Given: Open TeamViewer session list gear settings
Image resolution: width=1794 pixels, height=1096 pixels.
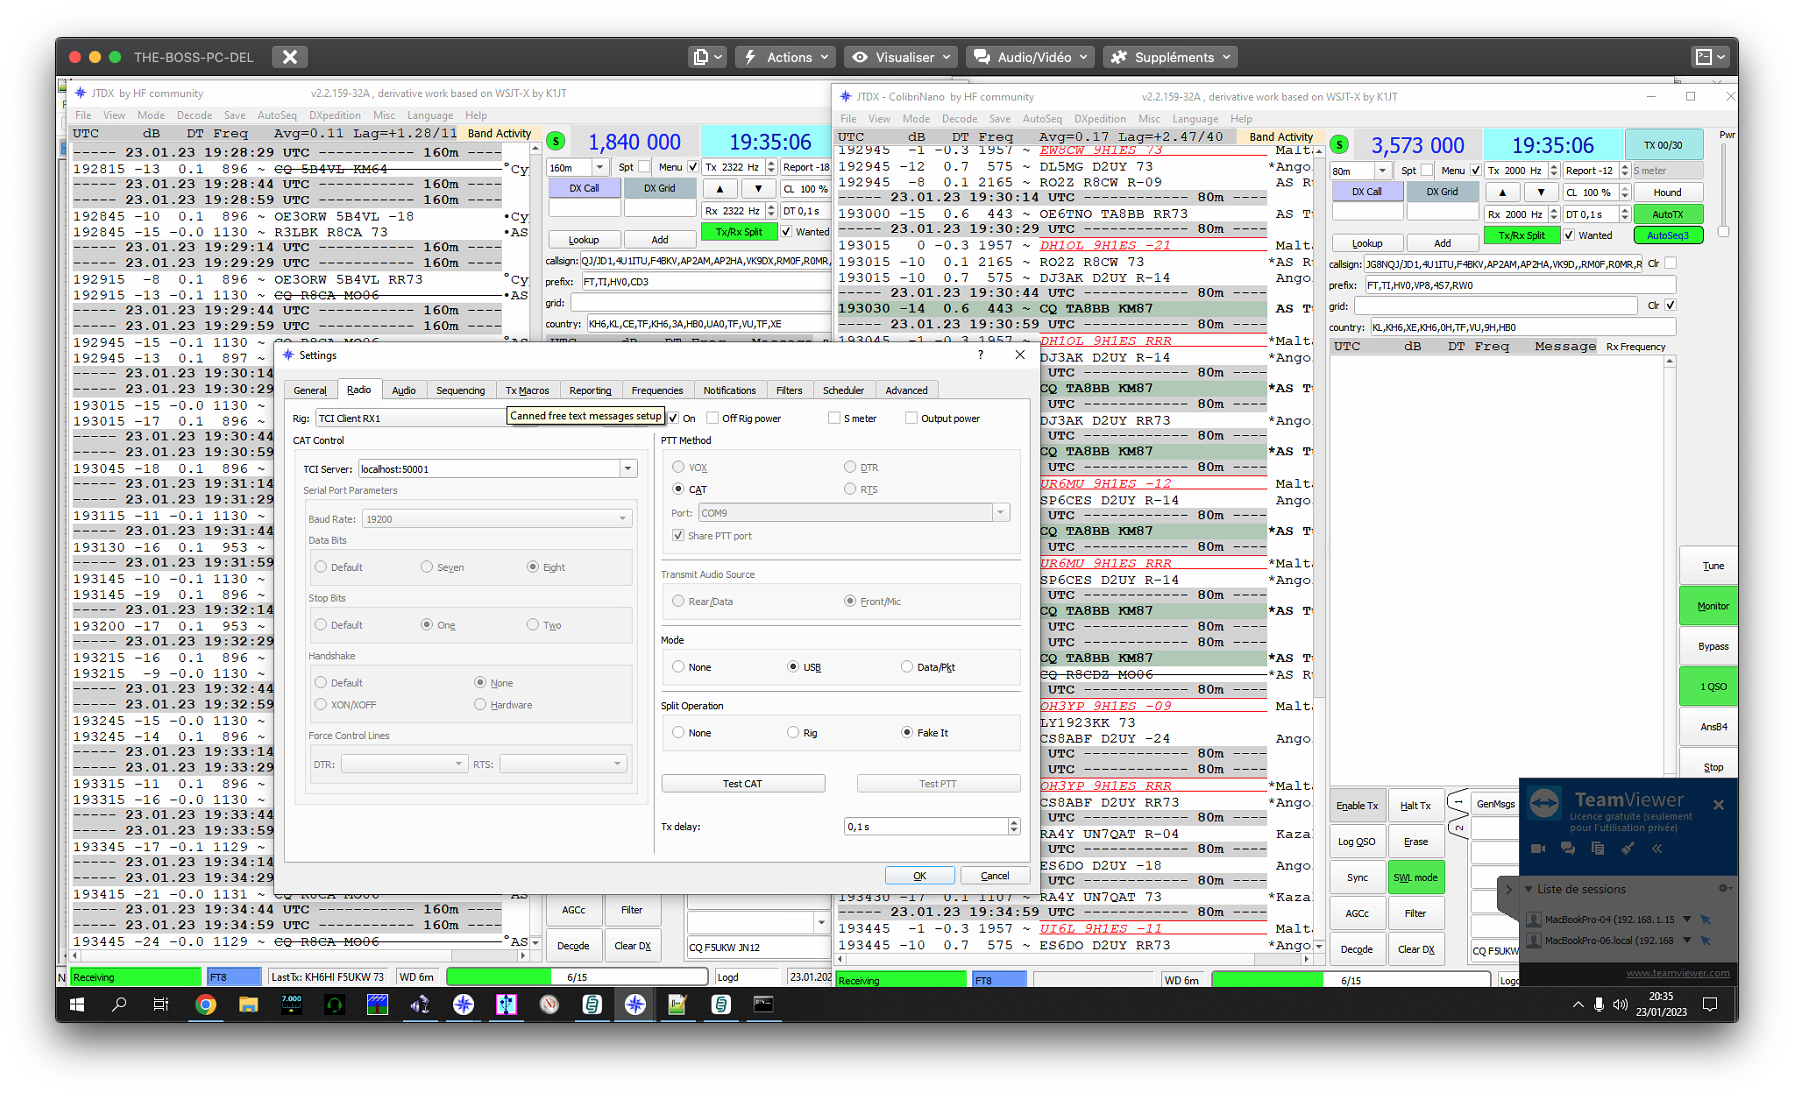Looking at the screenshot, I should click(x=1724, y=888).
